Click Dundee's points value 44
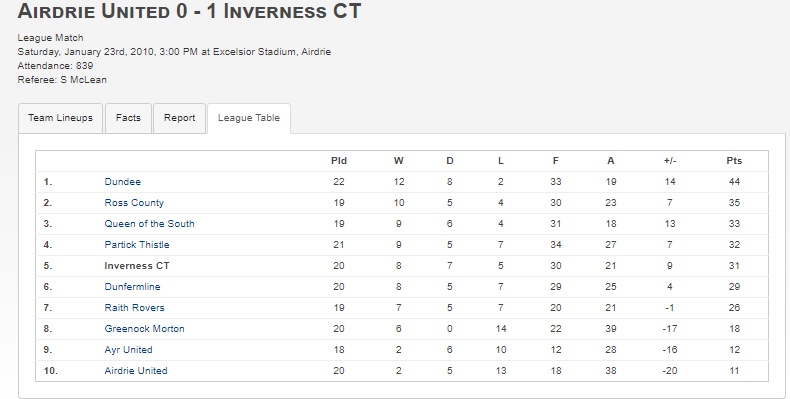 [x=734, y=182]
